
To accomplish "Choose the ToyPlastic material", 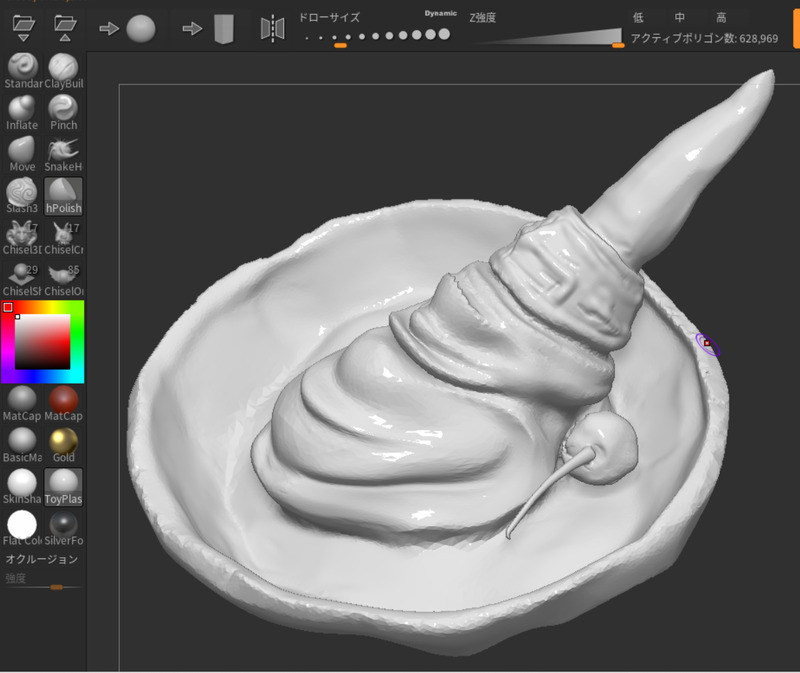I will point(63,487).
